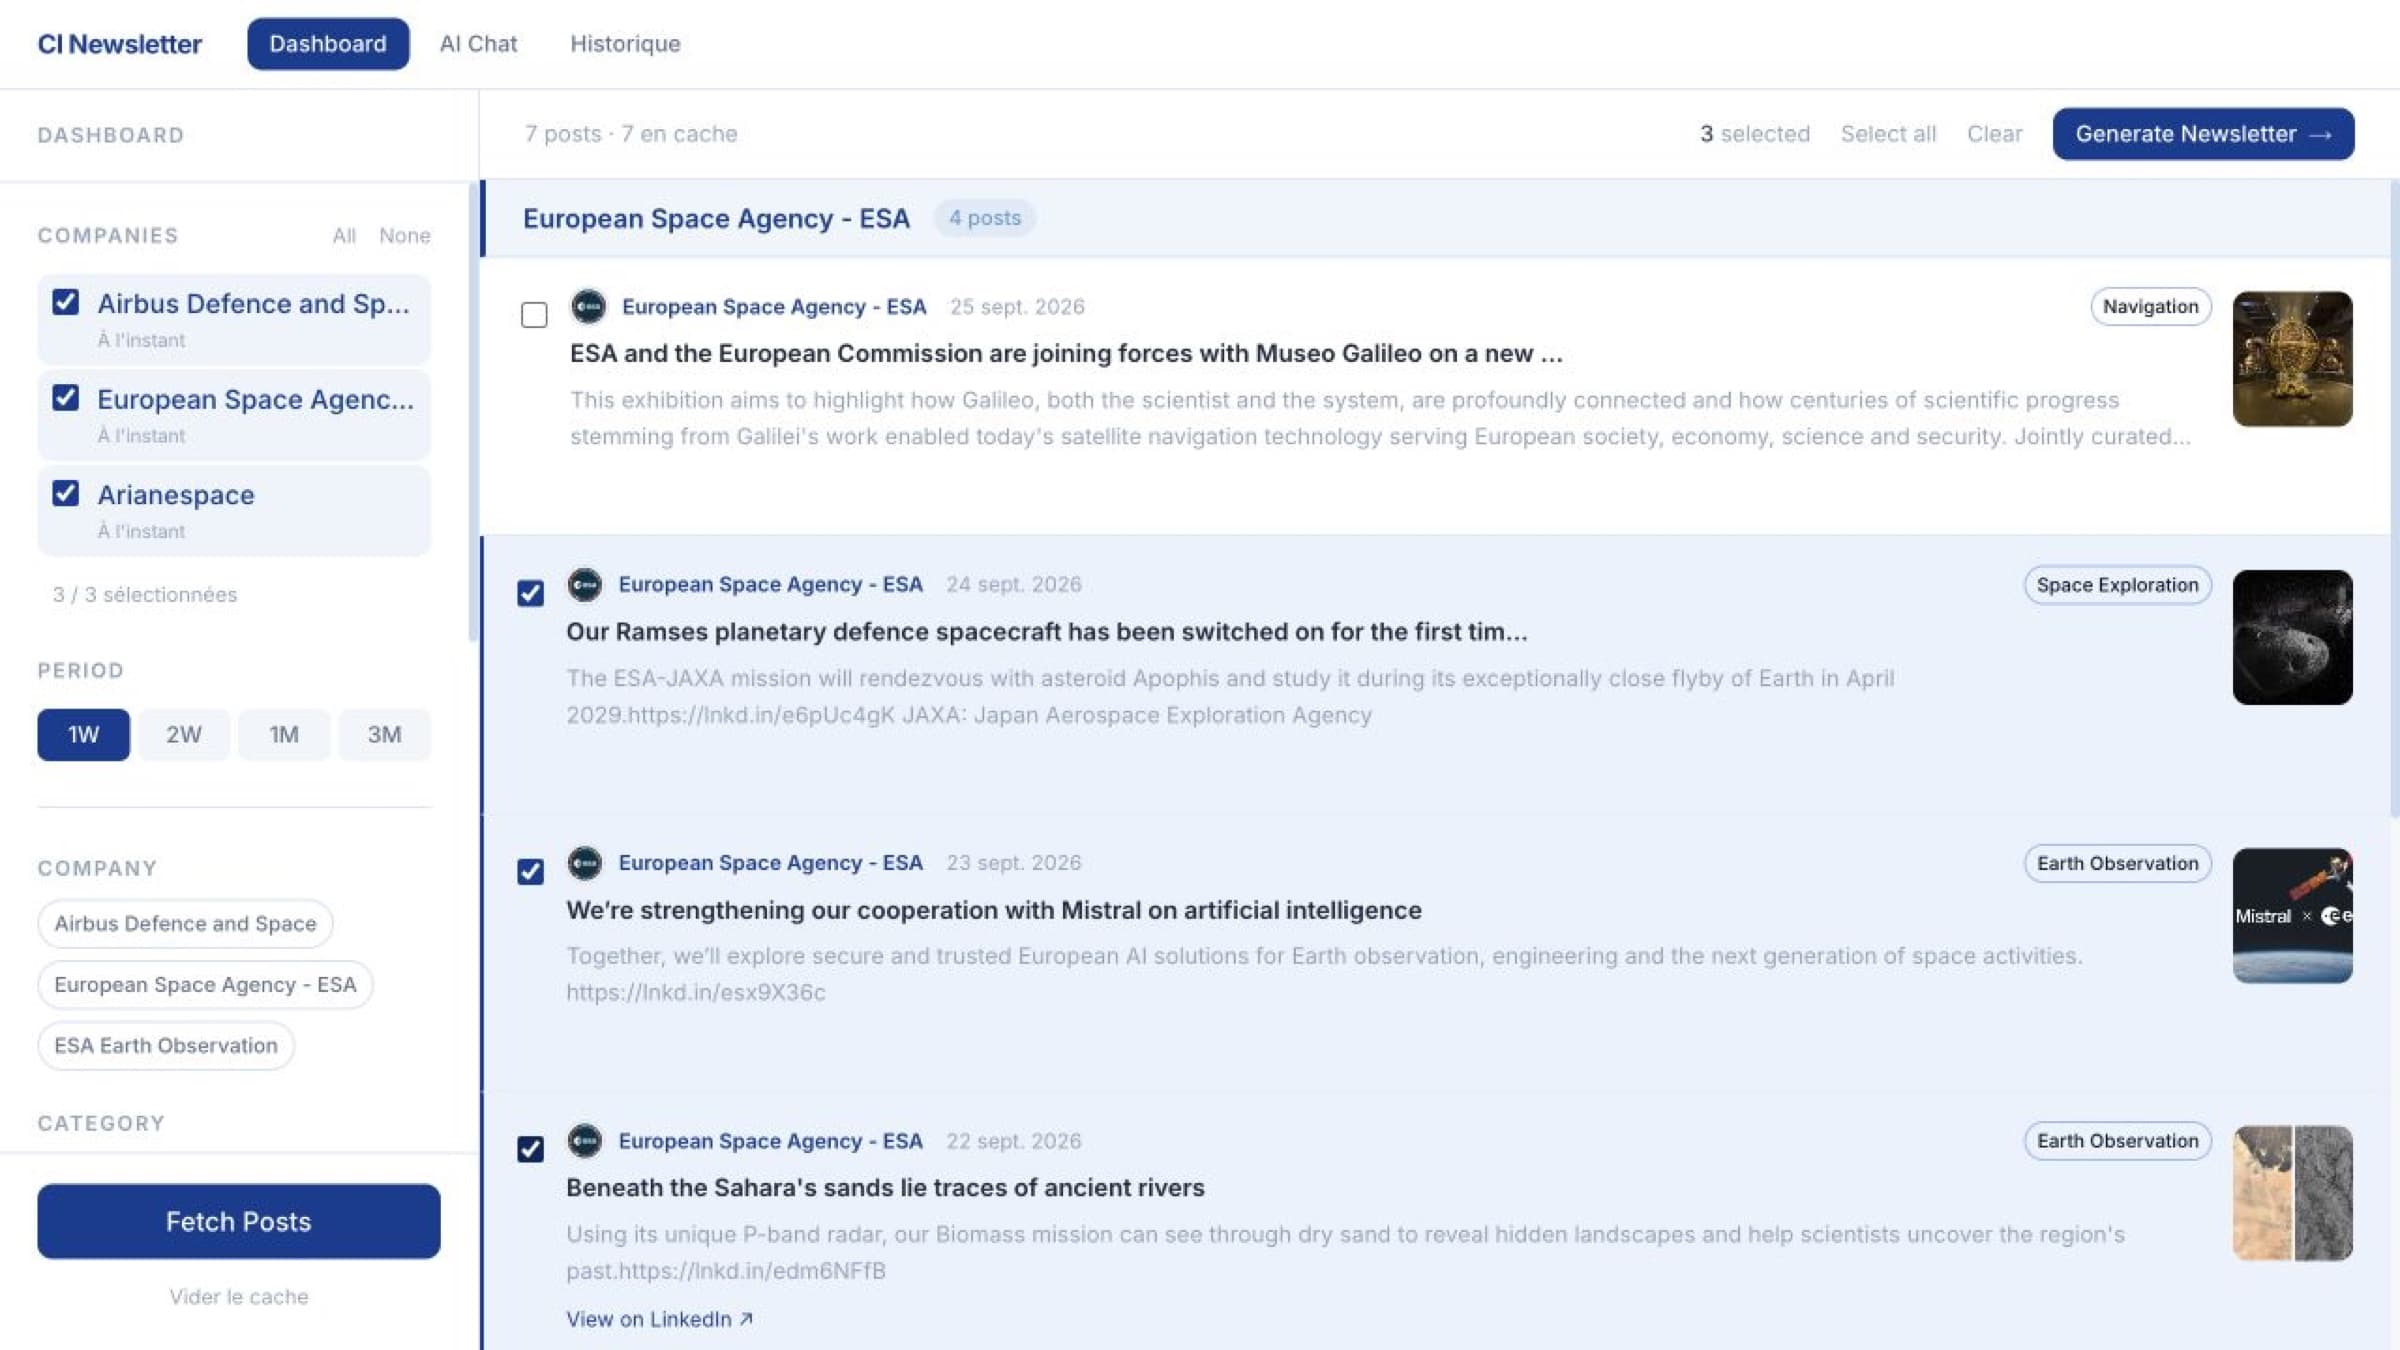The width and height of the screenshot is (2400, 1350).
Task: Set period to 2W
Action: pos(184,735)
